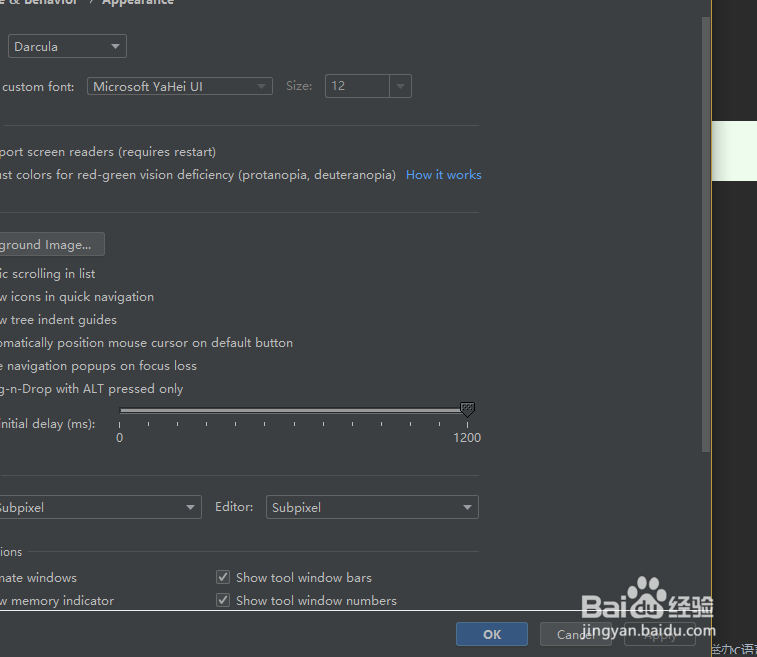Click 'Drop with ALT pressed only' text
This screenshot has width=757, height=657.
(103, 389)
